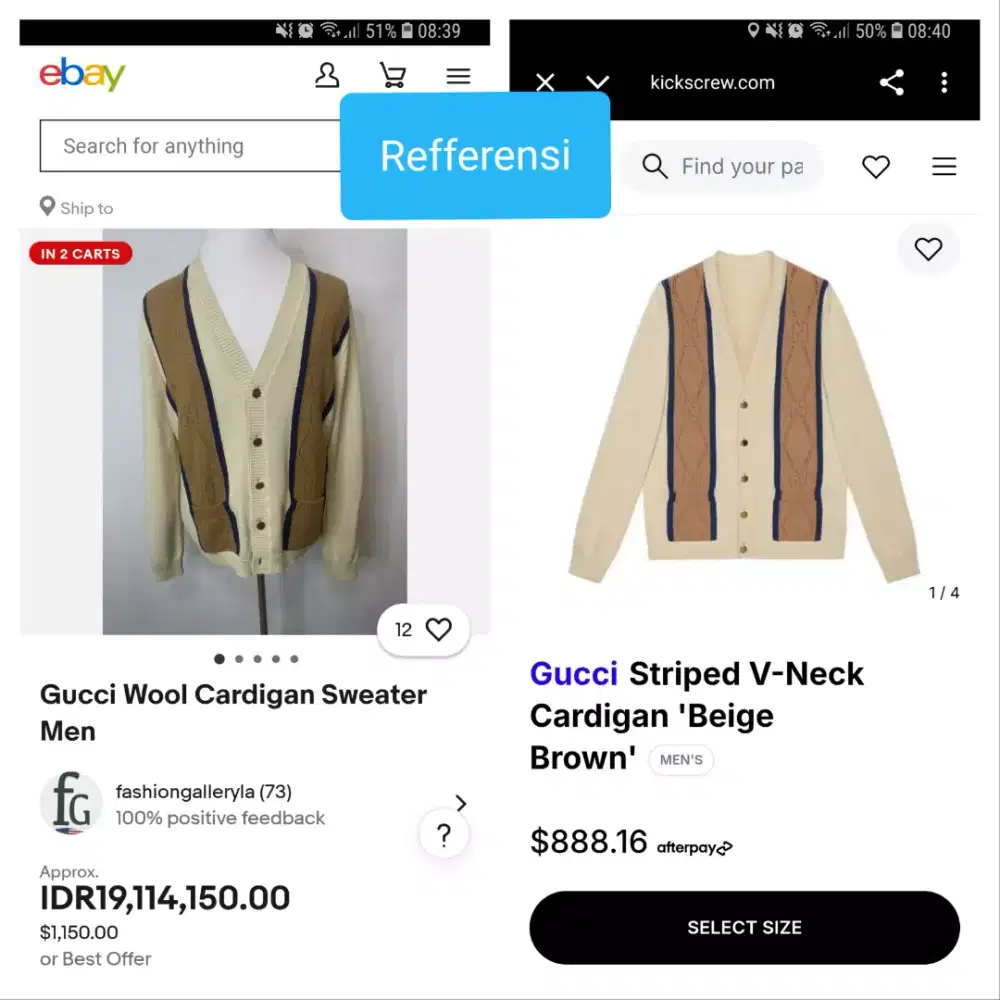Viewport: 1000px width, 1000px height.
Task: Select the third image carousel dot
Action: [257, 659]
